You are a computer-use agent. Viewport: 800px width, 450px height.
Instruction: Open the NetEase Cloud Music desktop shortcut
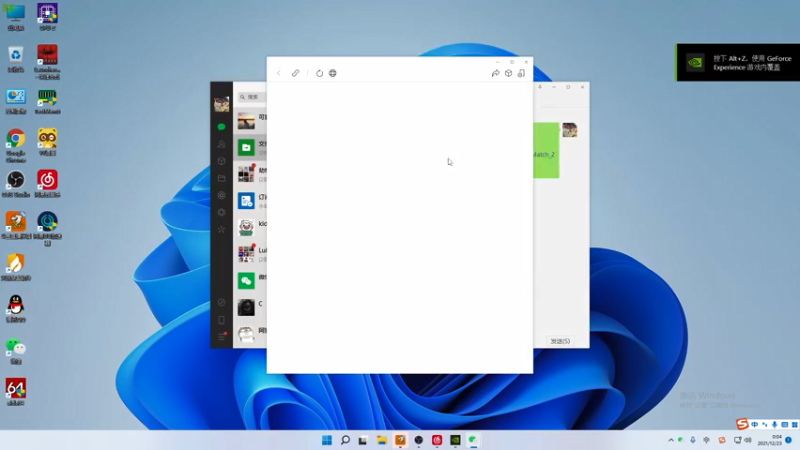coord(47,184)
